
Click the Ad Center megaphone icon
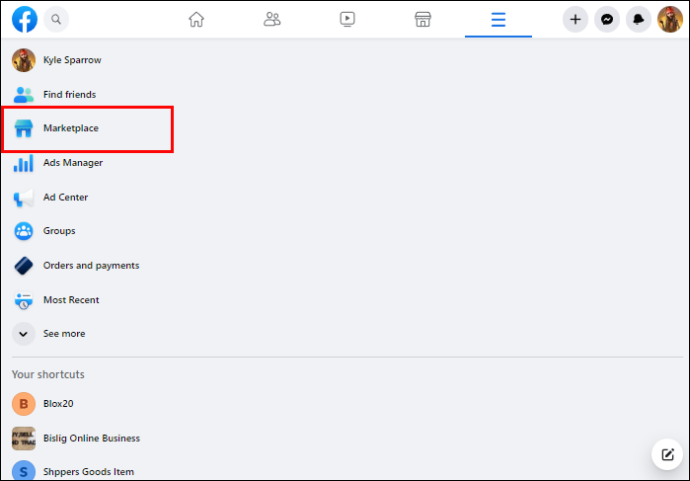coord(24,198)
